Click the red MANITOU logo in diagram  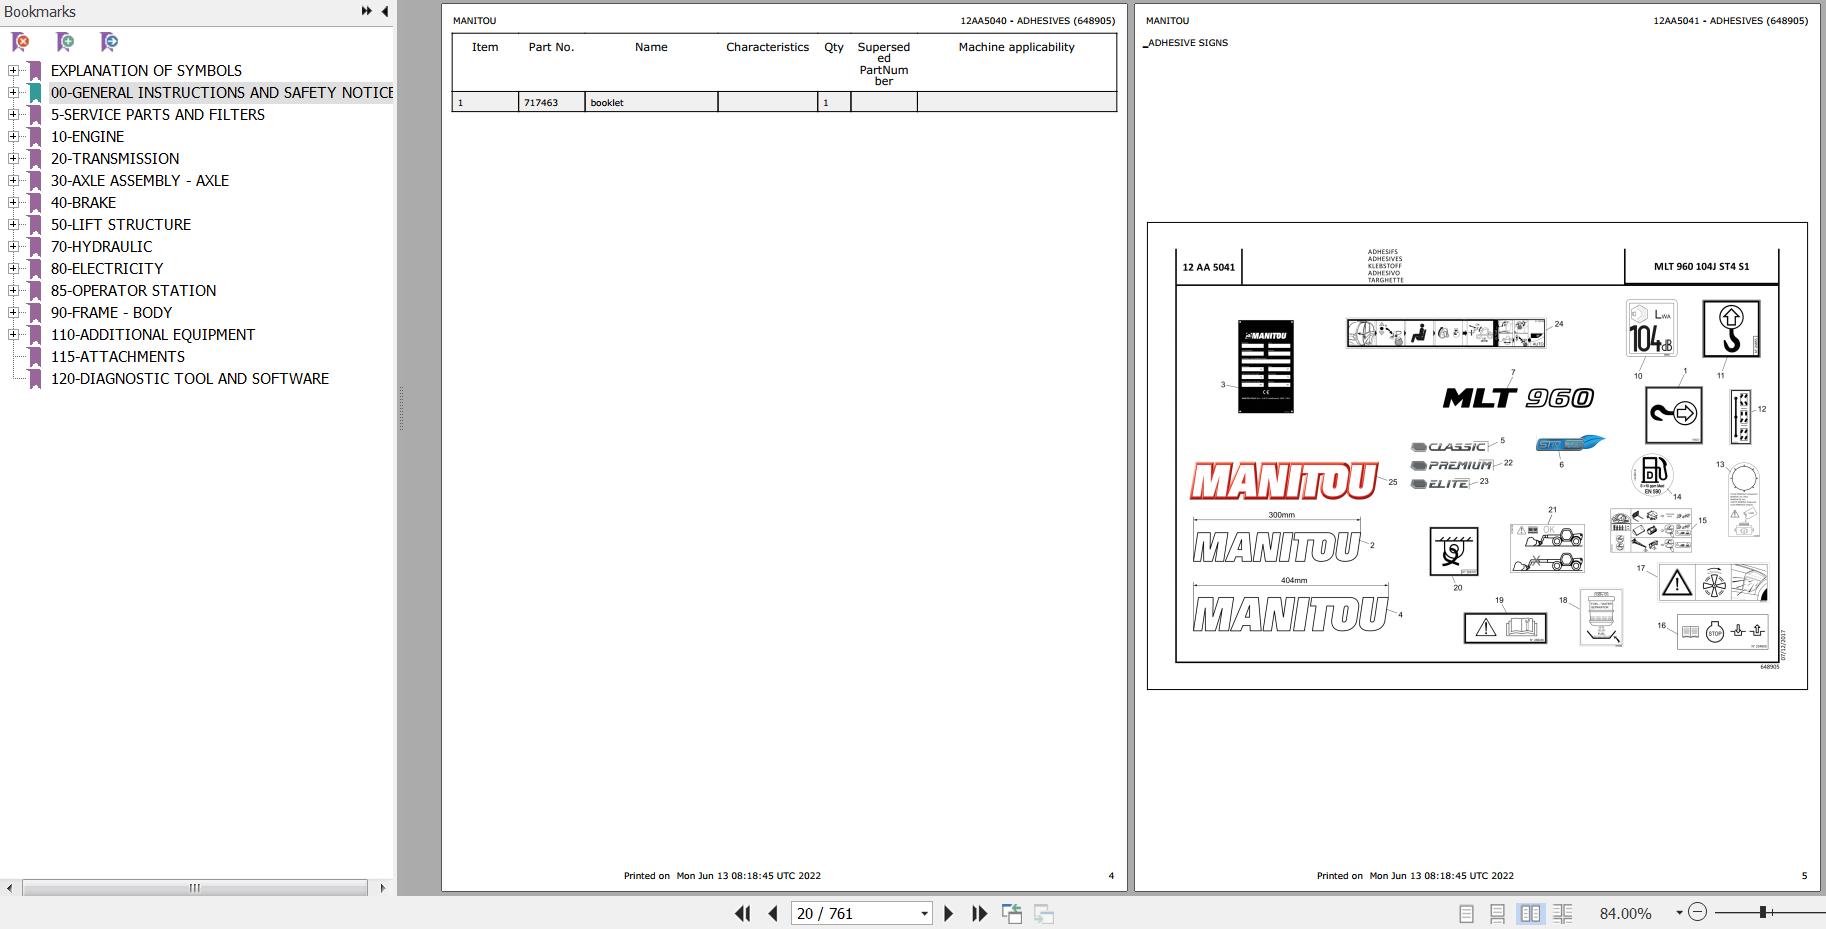coord(1284,481)
